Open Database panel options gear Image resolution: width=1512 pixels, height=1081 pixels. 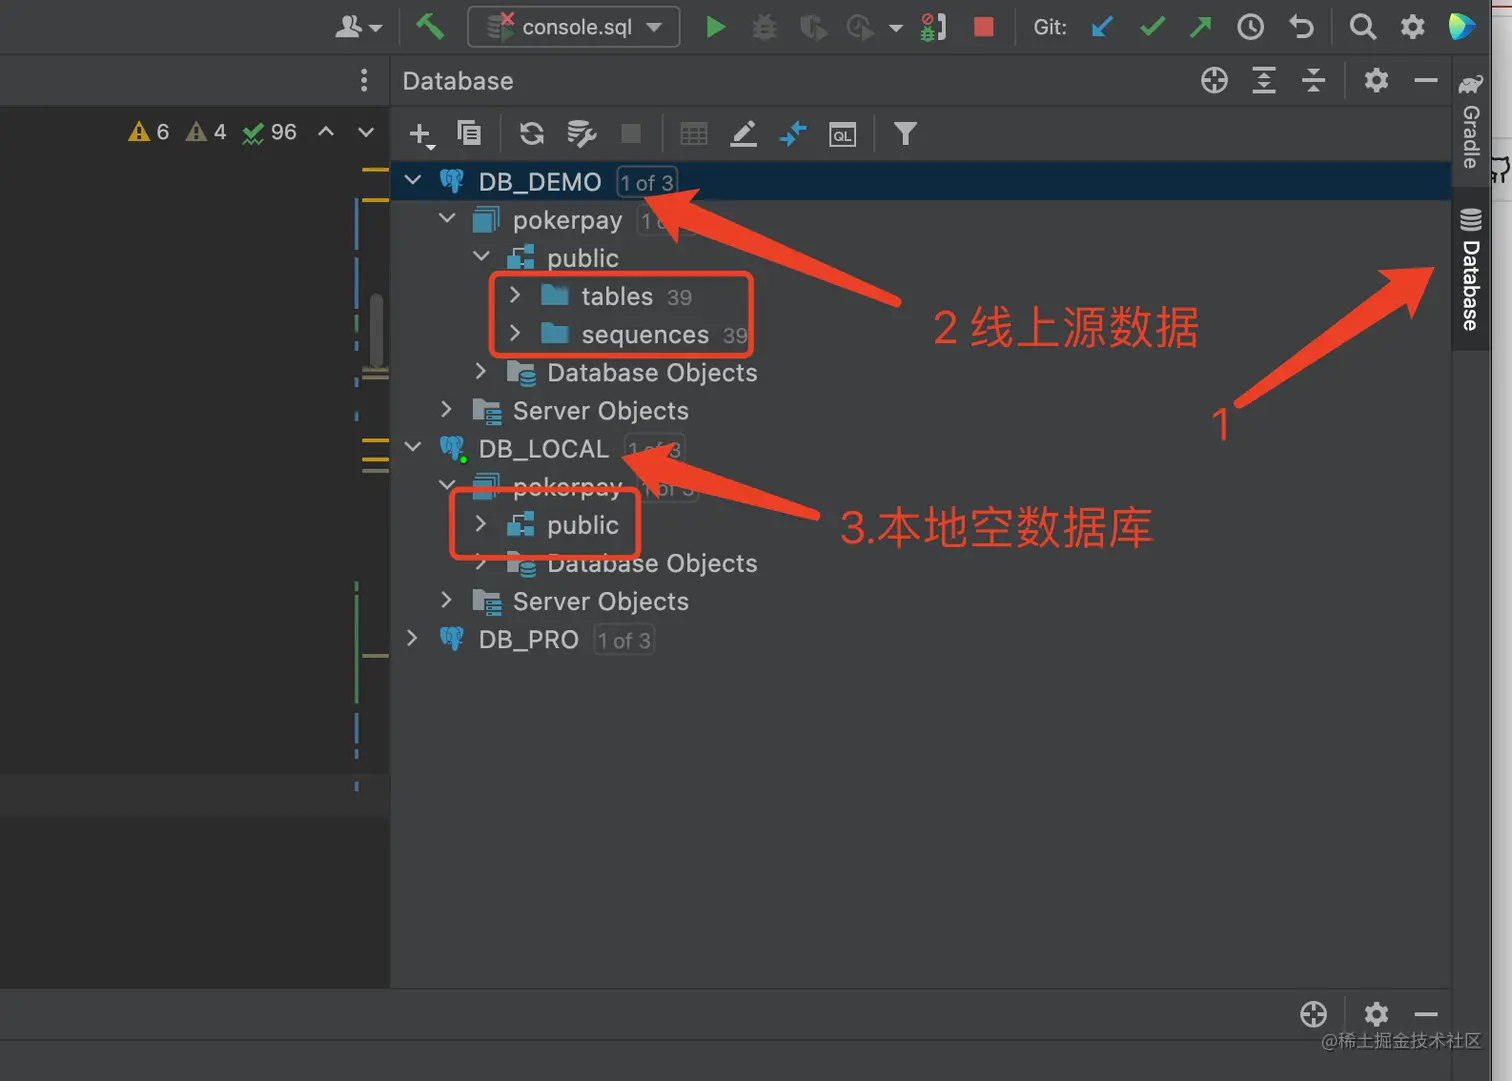click(1376, 80)
